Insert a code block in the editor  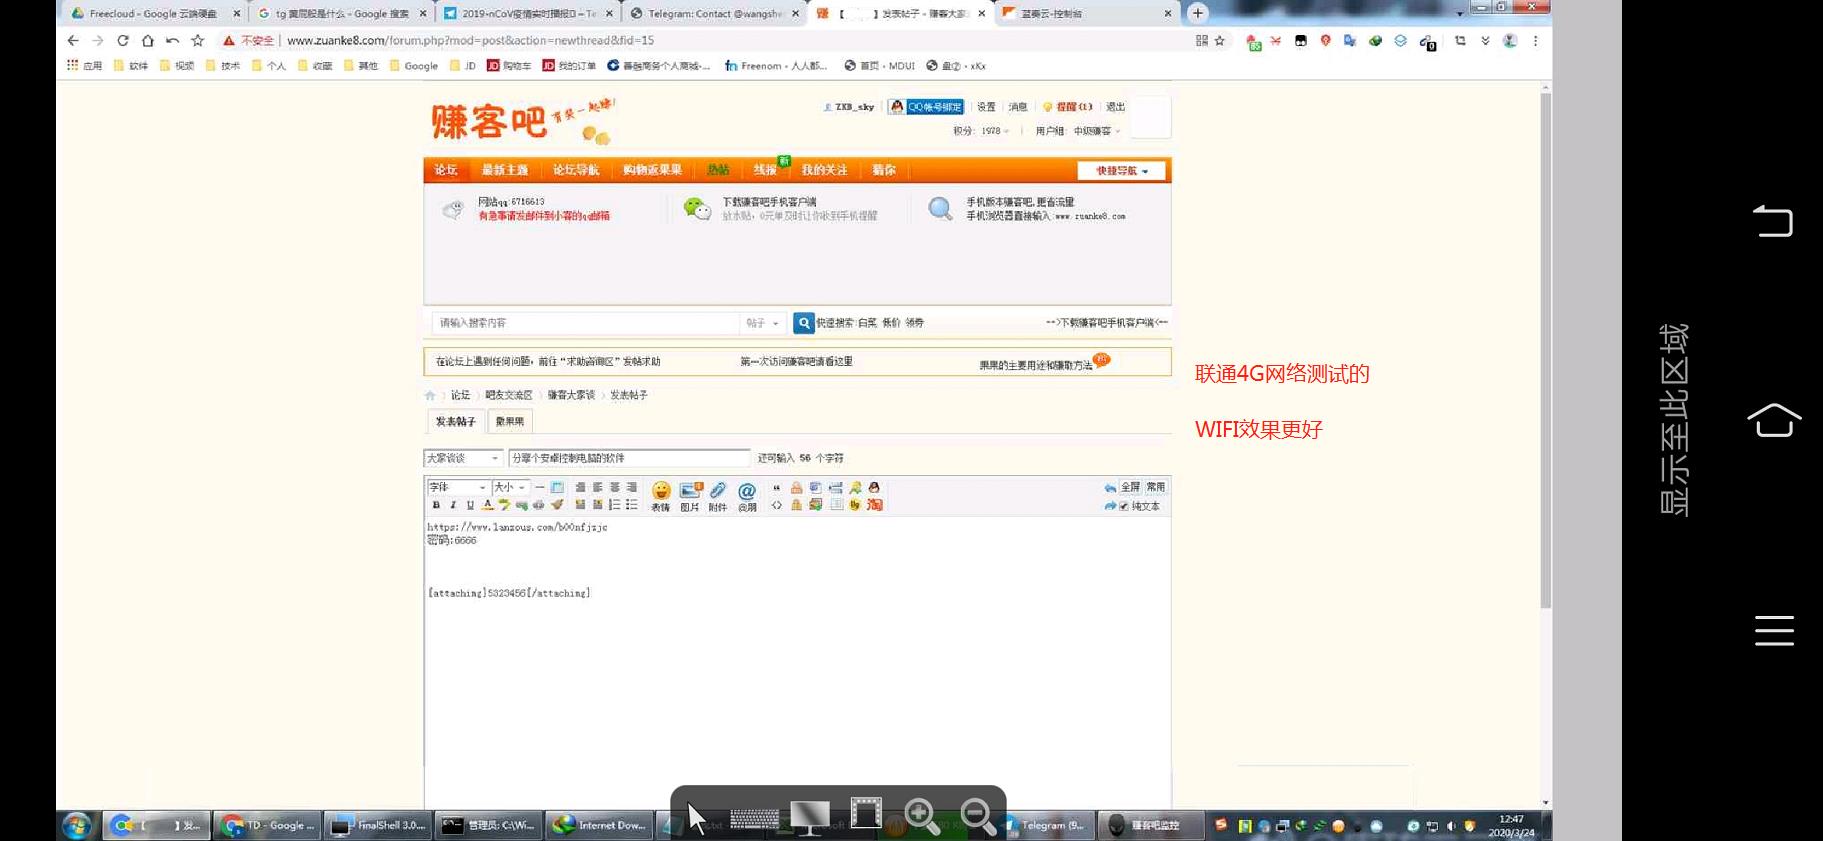777,505
